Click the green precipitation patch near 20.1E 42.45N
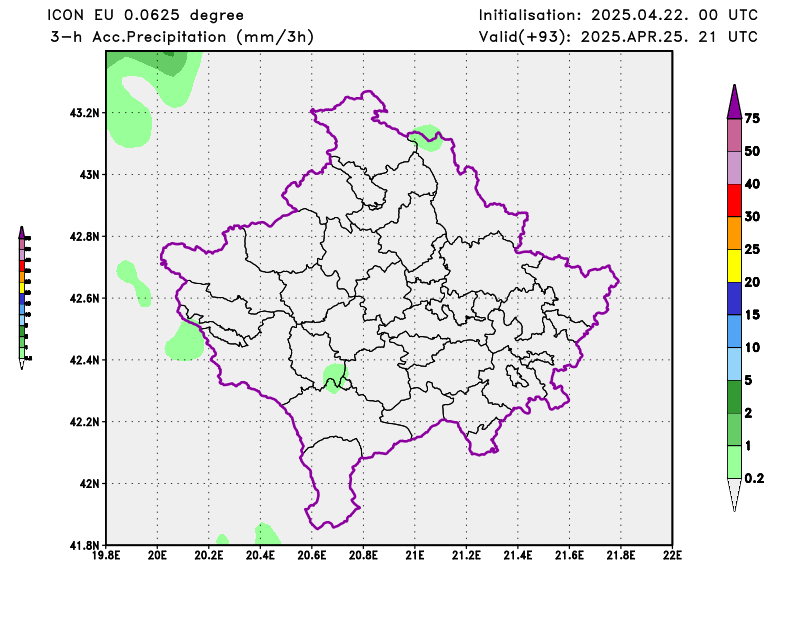This screenshot has width=800, height=618. (185, 340)
